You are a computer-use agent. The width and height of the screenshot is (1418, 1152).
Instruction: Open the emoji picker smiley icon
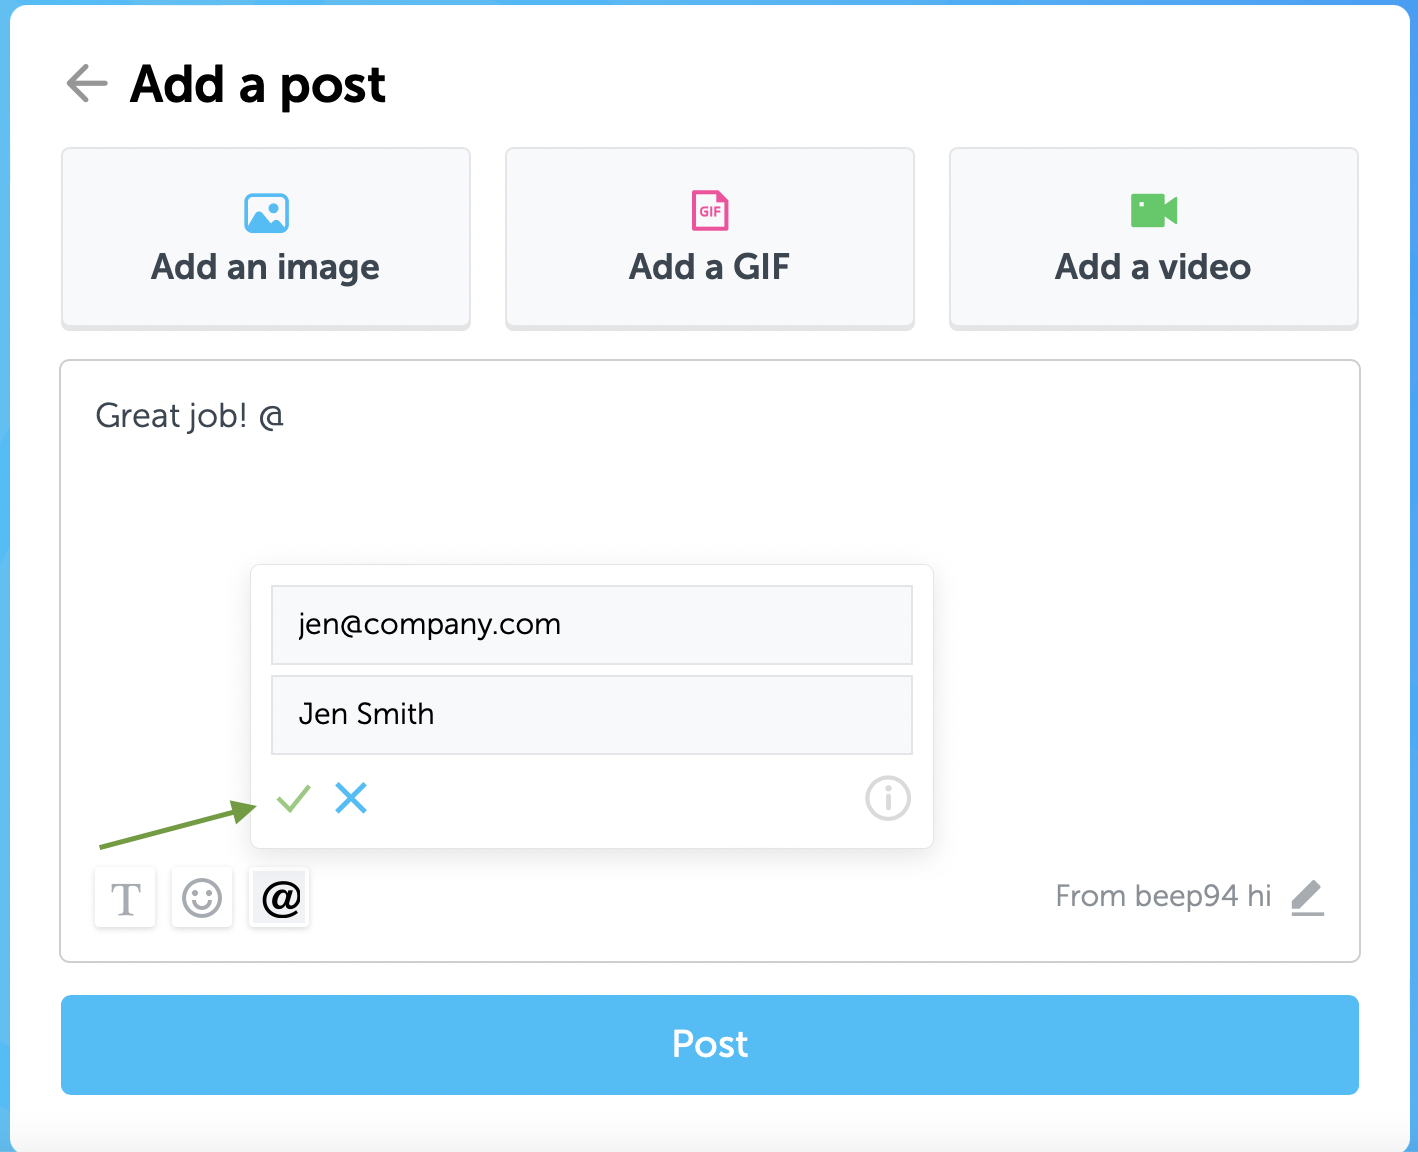coord(202,897)
